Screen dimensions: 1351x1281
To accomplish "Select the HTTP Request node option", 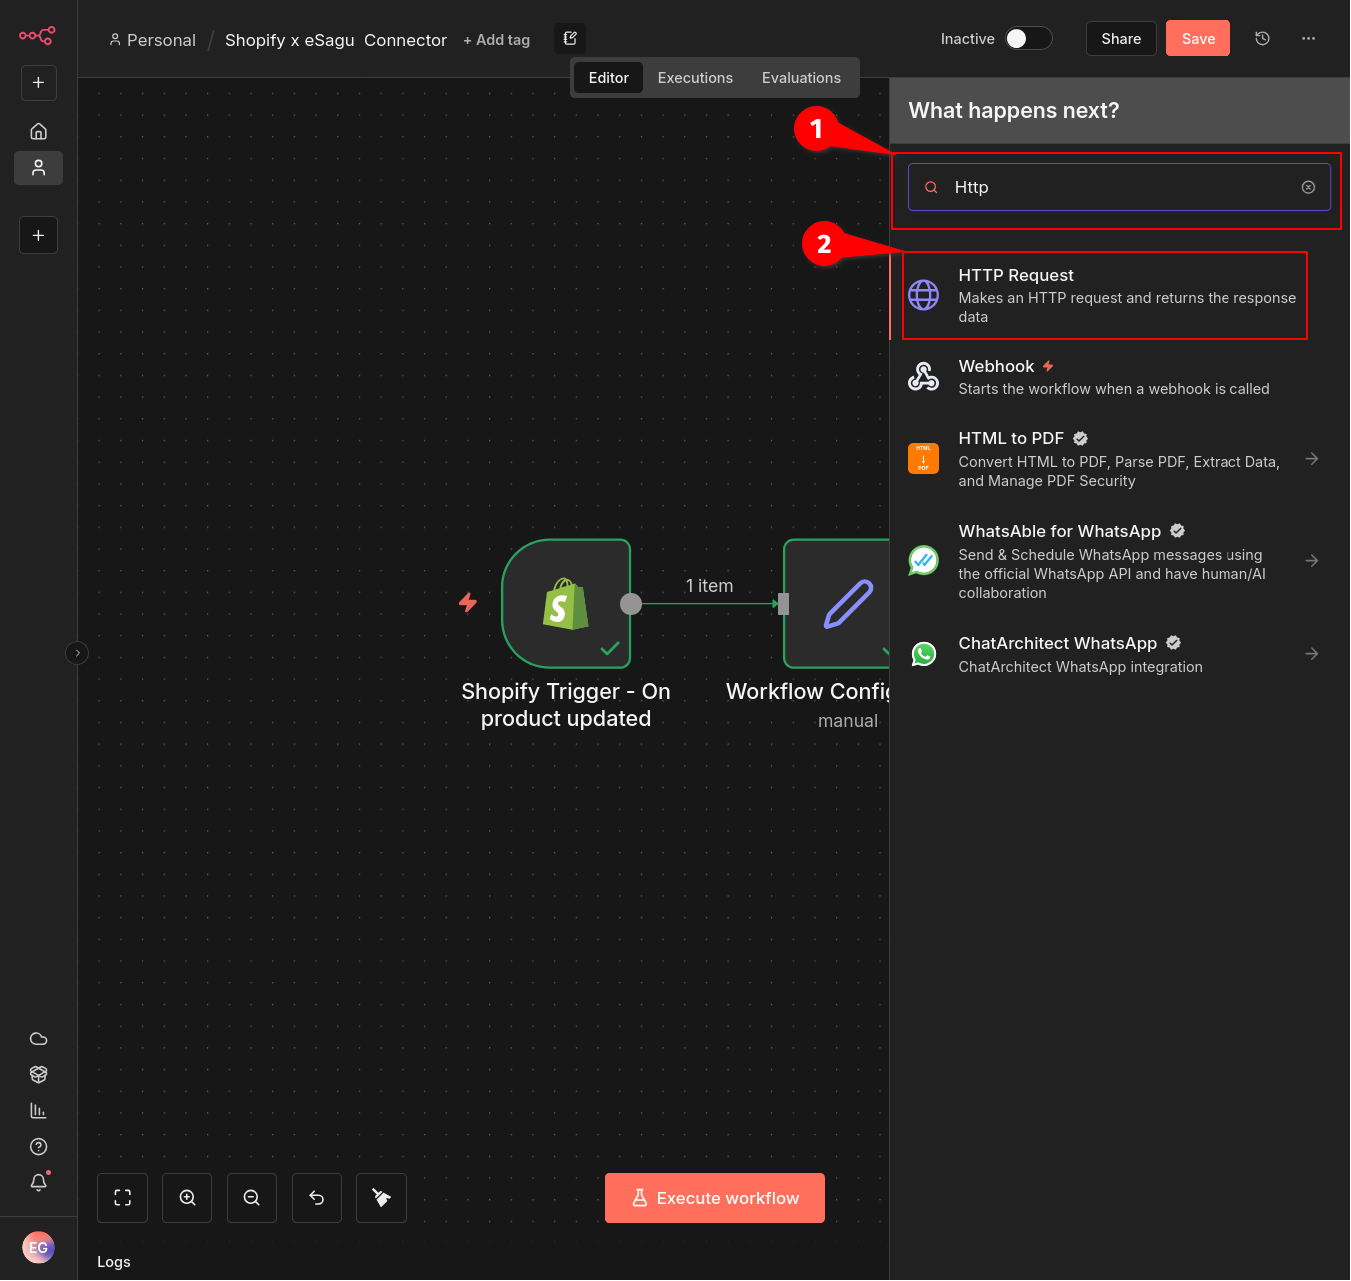I will point(1105,296).
